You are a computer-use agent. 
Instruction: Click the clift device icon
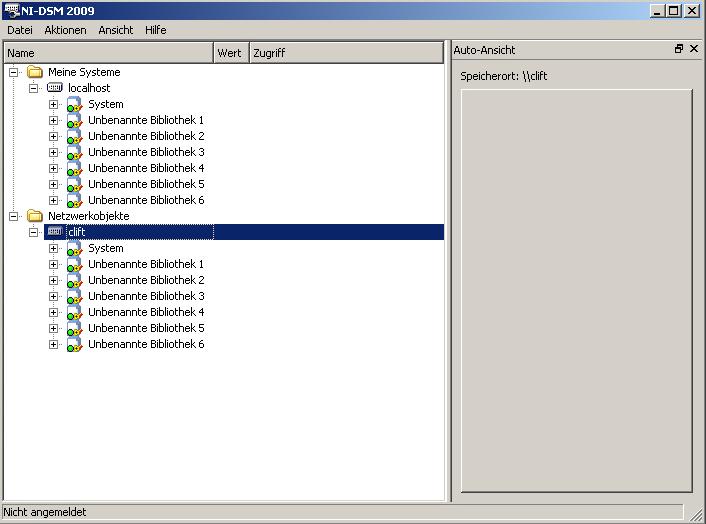pos(54,231)
